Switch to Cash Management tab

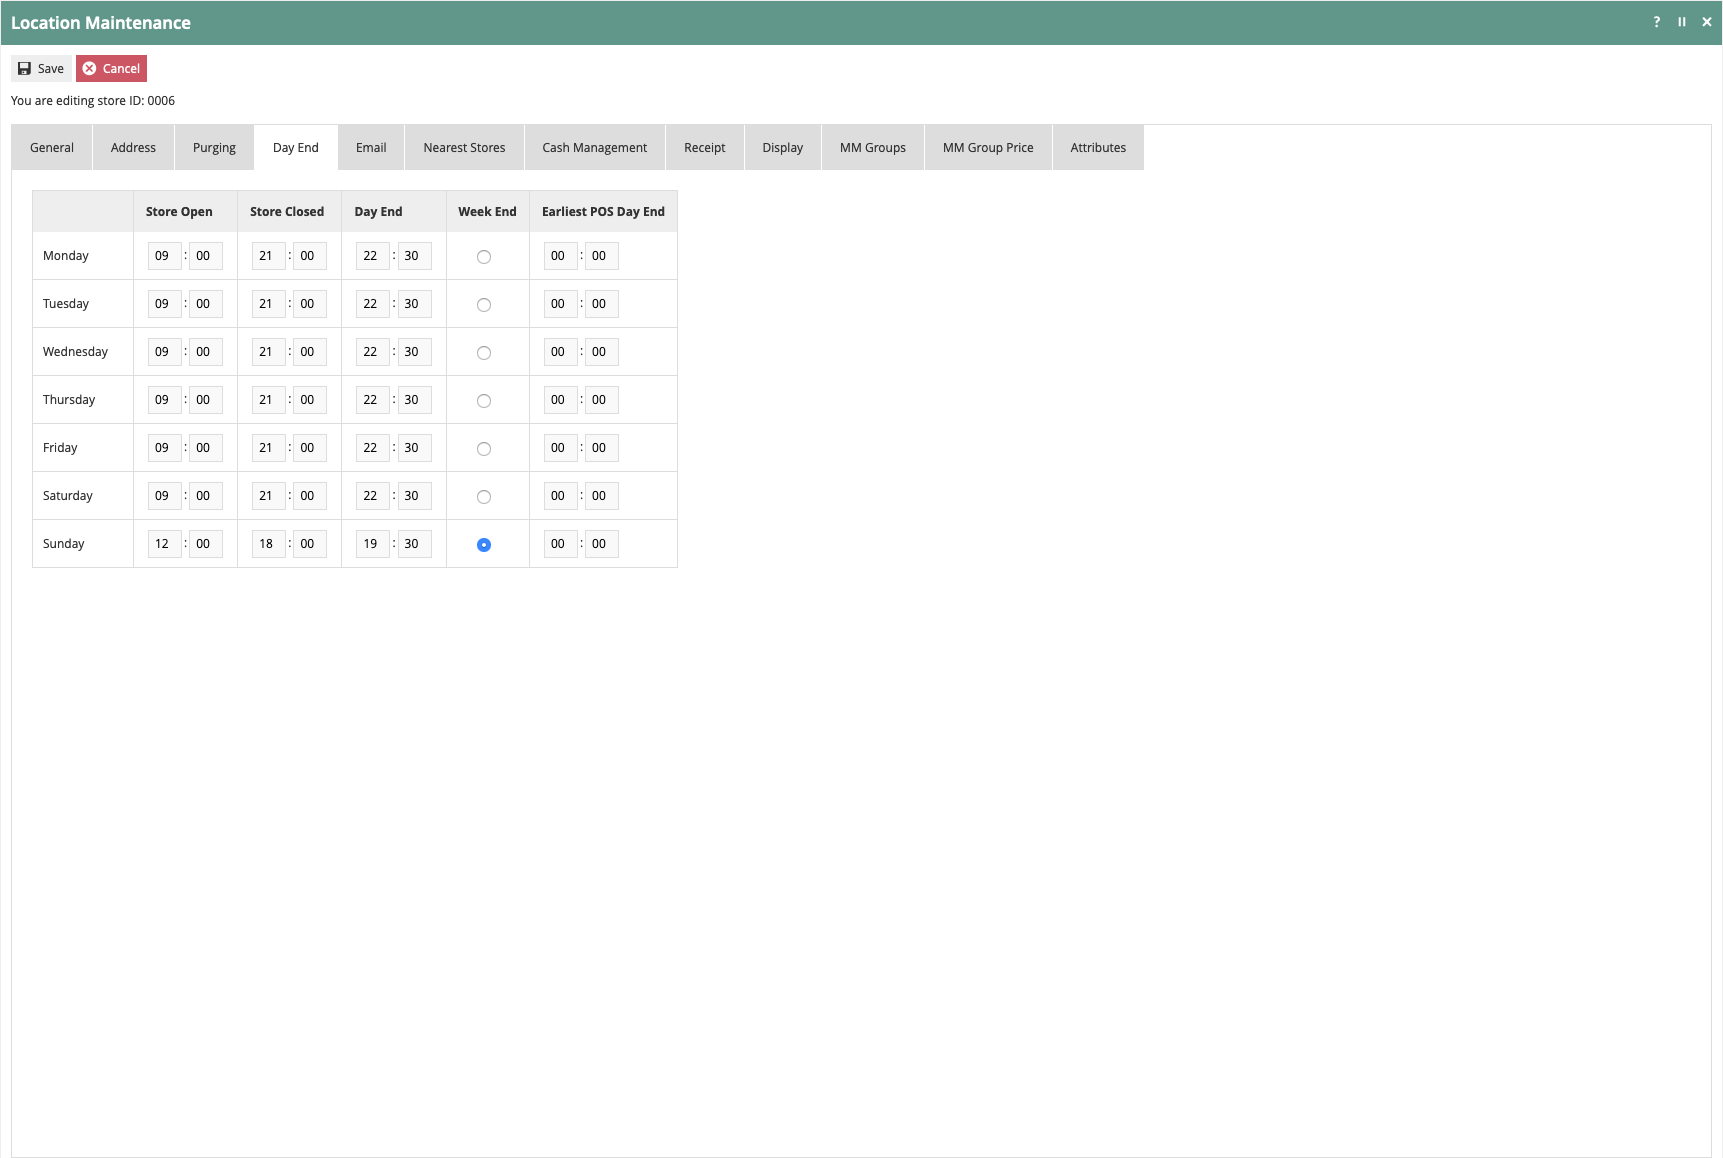[x=594, y=147]
